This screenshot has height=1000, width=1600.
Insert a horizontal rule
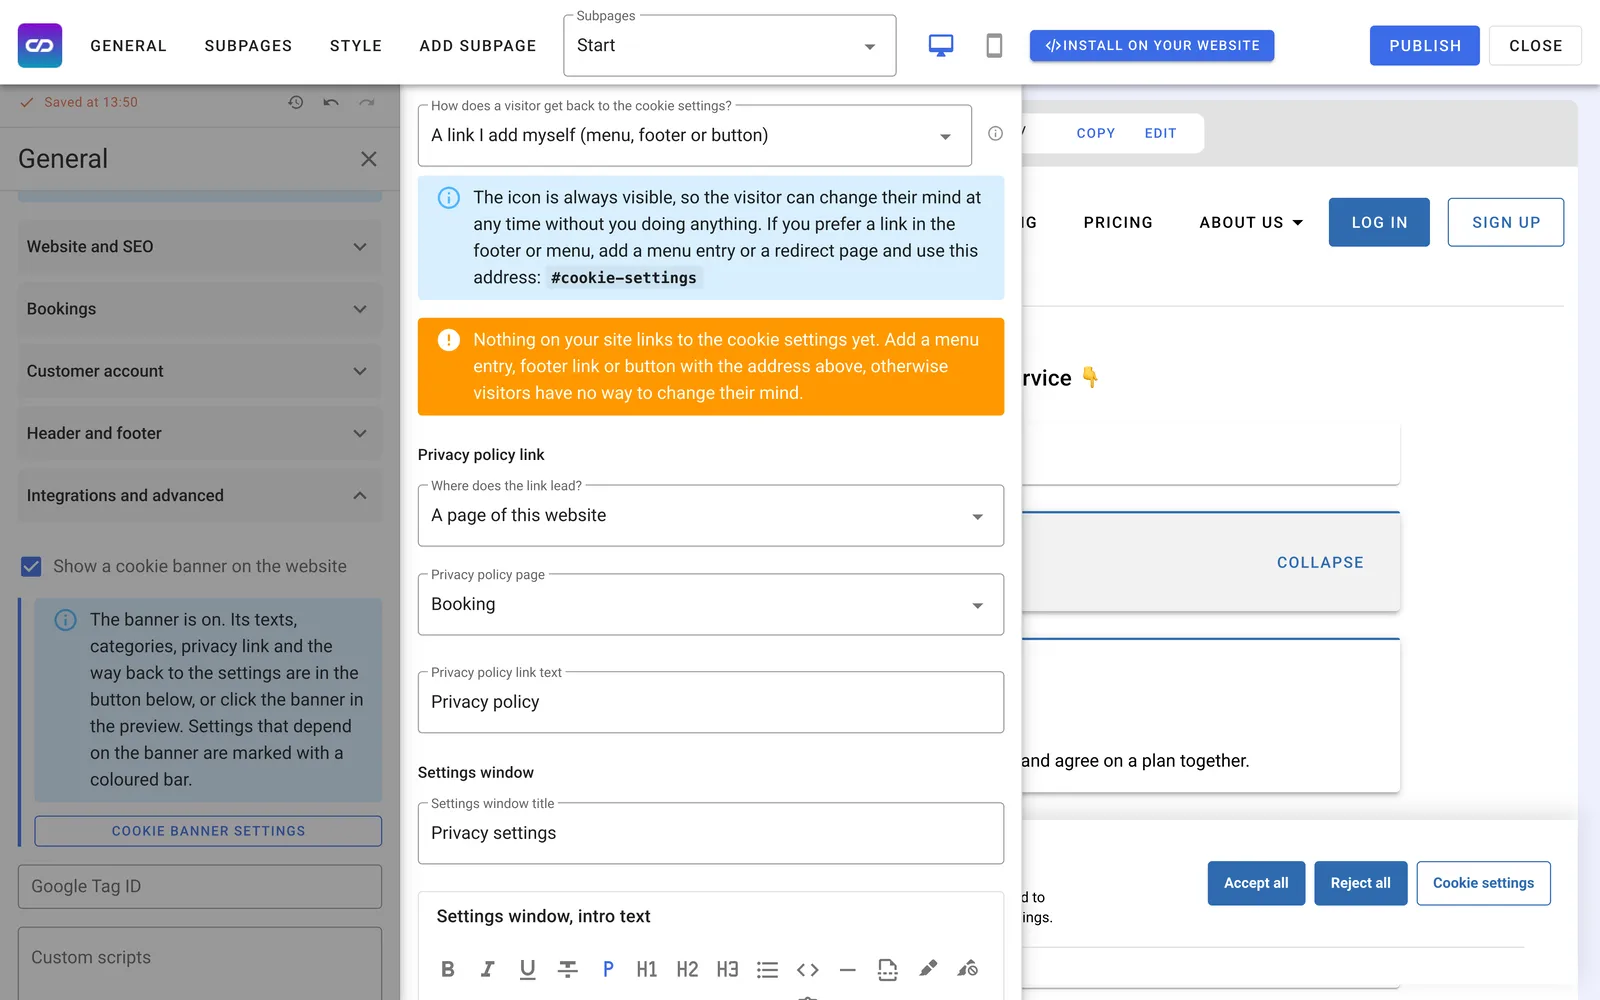[848, 969]
